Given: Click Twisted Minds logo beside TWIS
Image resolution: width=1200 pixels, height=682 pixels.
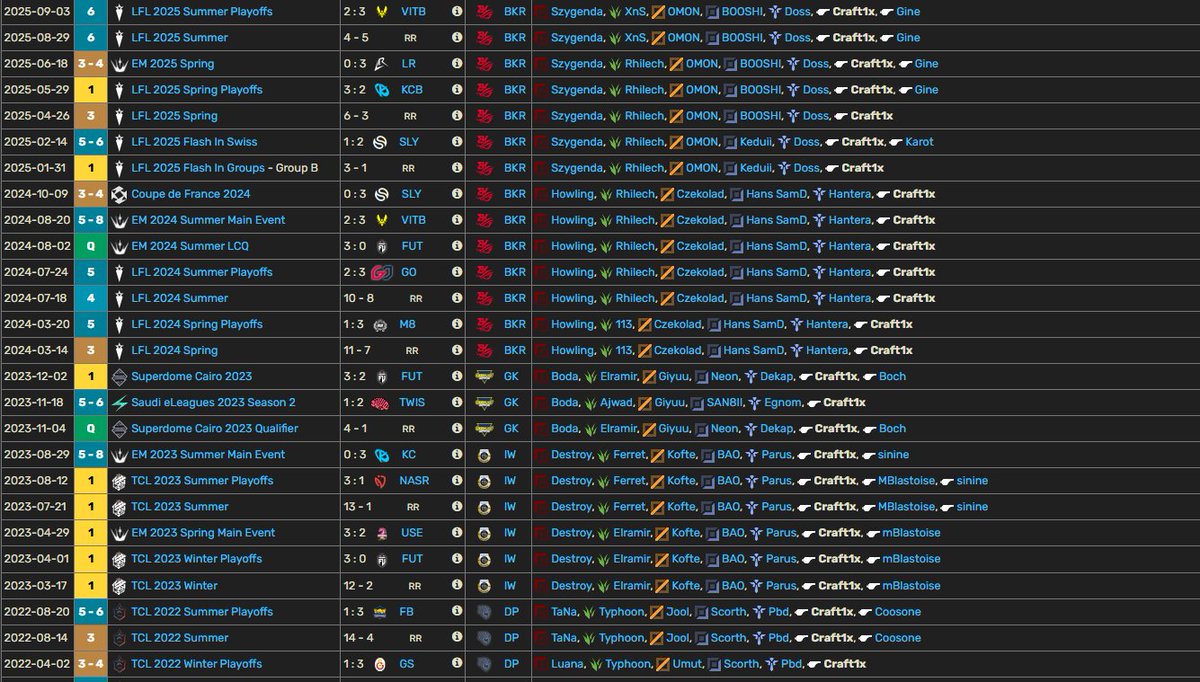Looking at the screenshot, I should 381,402.
